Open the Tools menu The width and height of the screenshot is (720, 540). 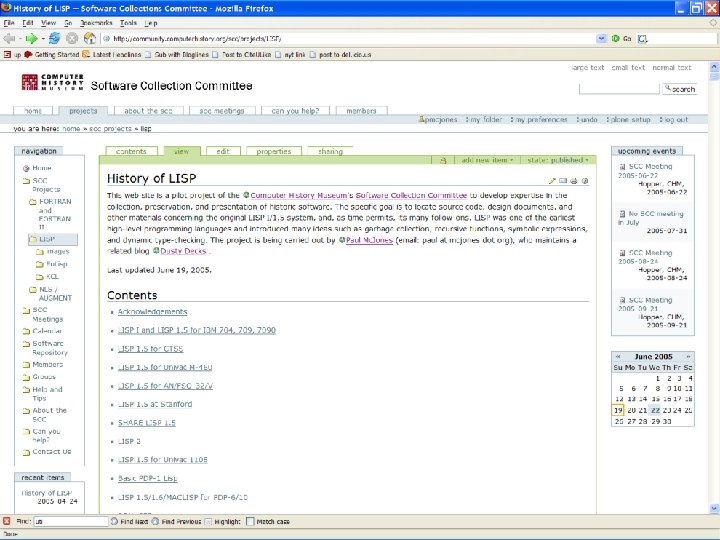click(128, 22)
